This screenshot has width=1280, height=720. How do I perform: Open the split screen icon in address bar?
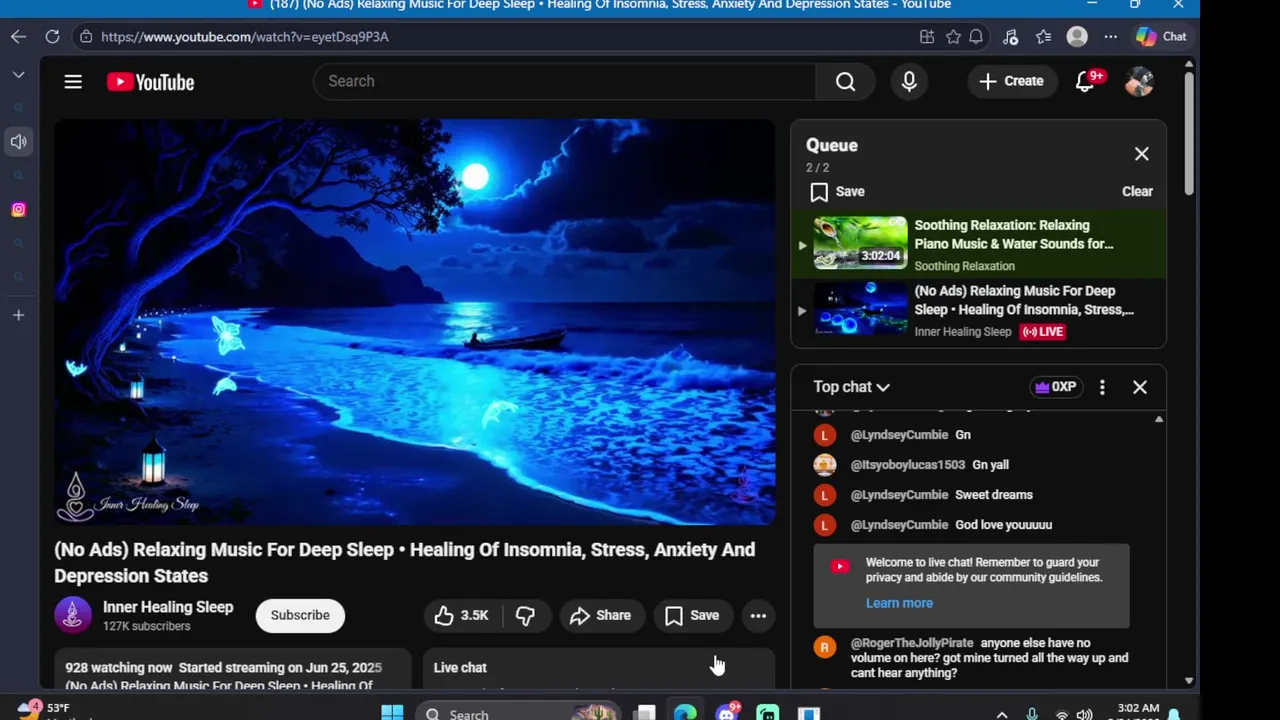point(927,37)
